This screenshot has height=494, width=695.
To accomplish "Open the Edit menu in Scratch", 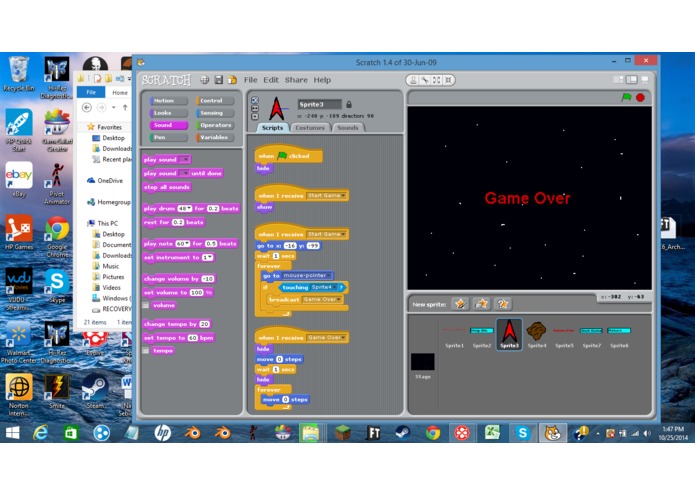I will 271,80.
